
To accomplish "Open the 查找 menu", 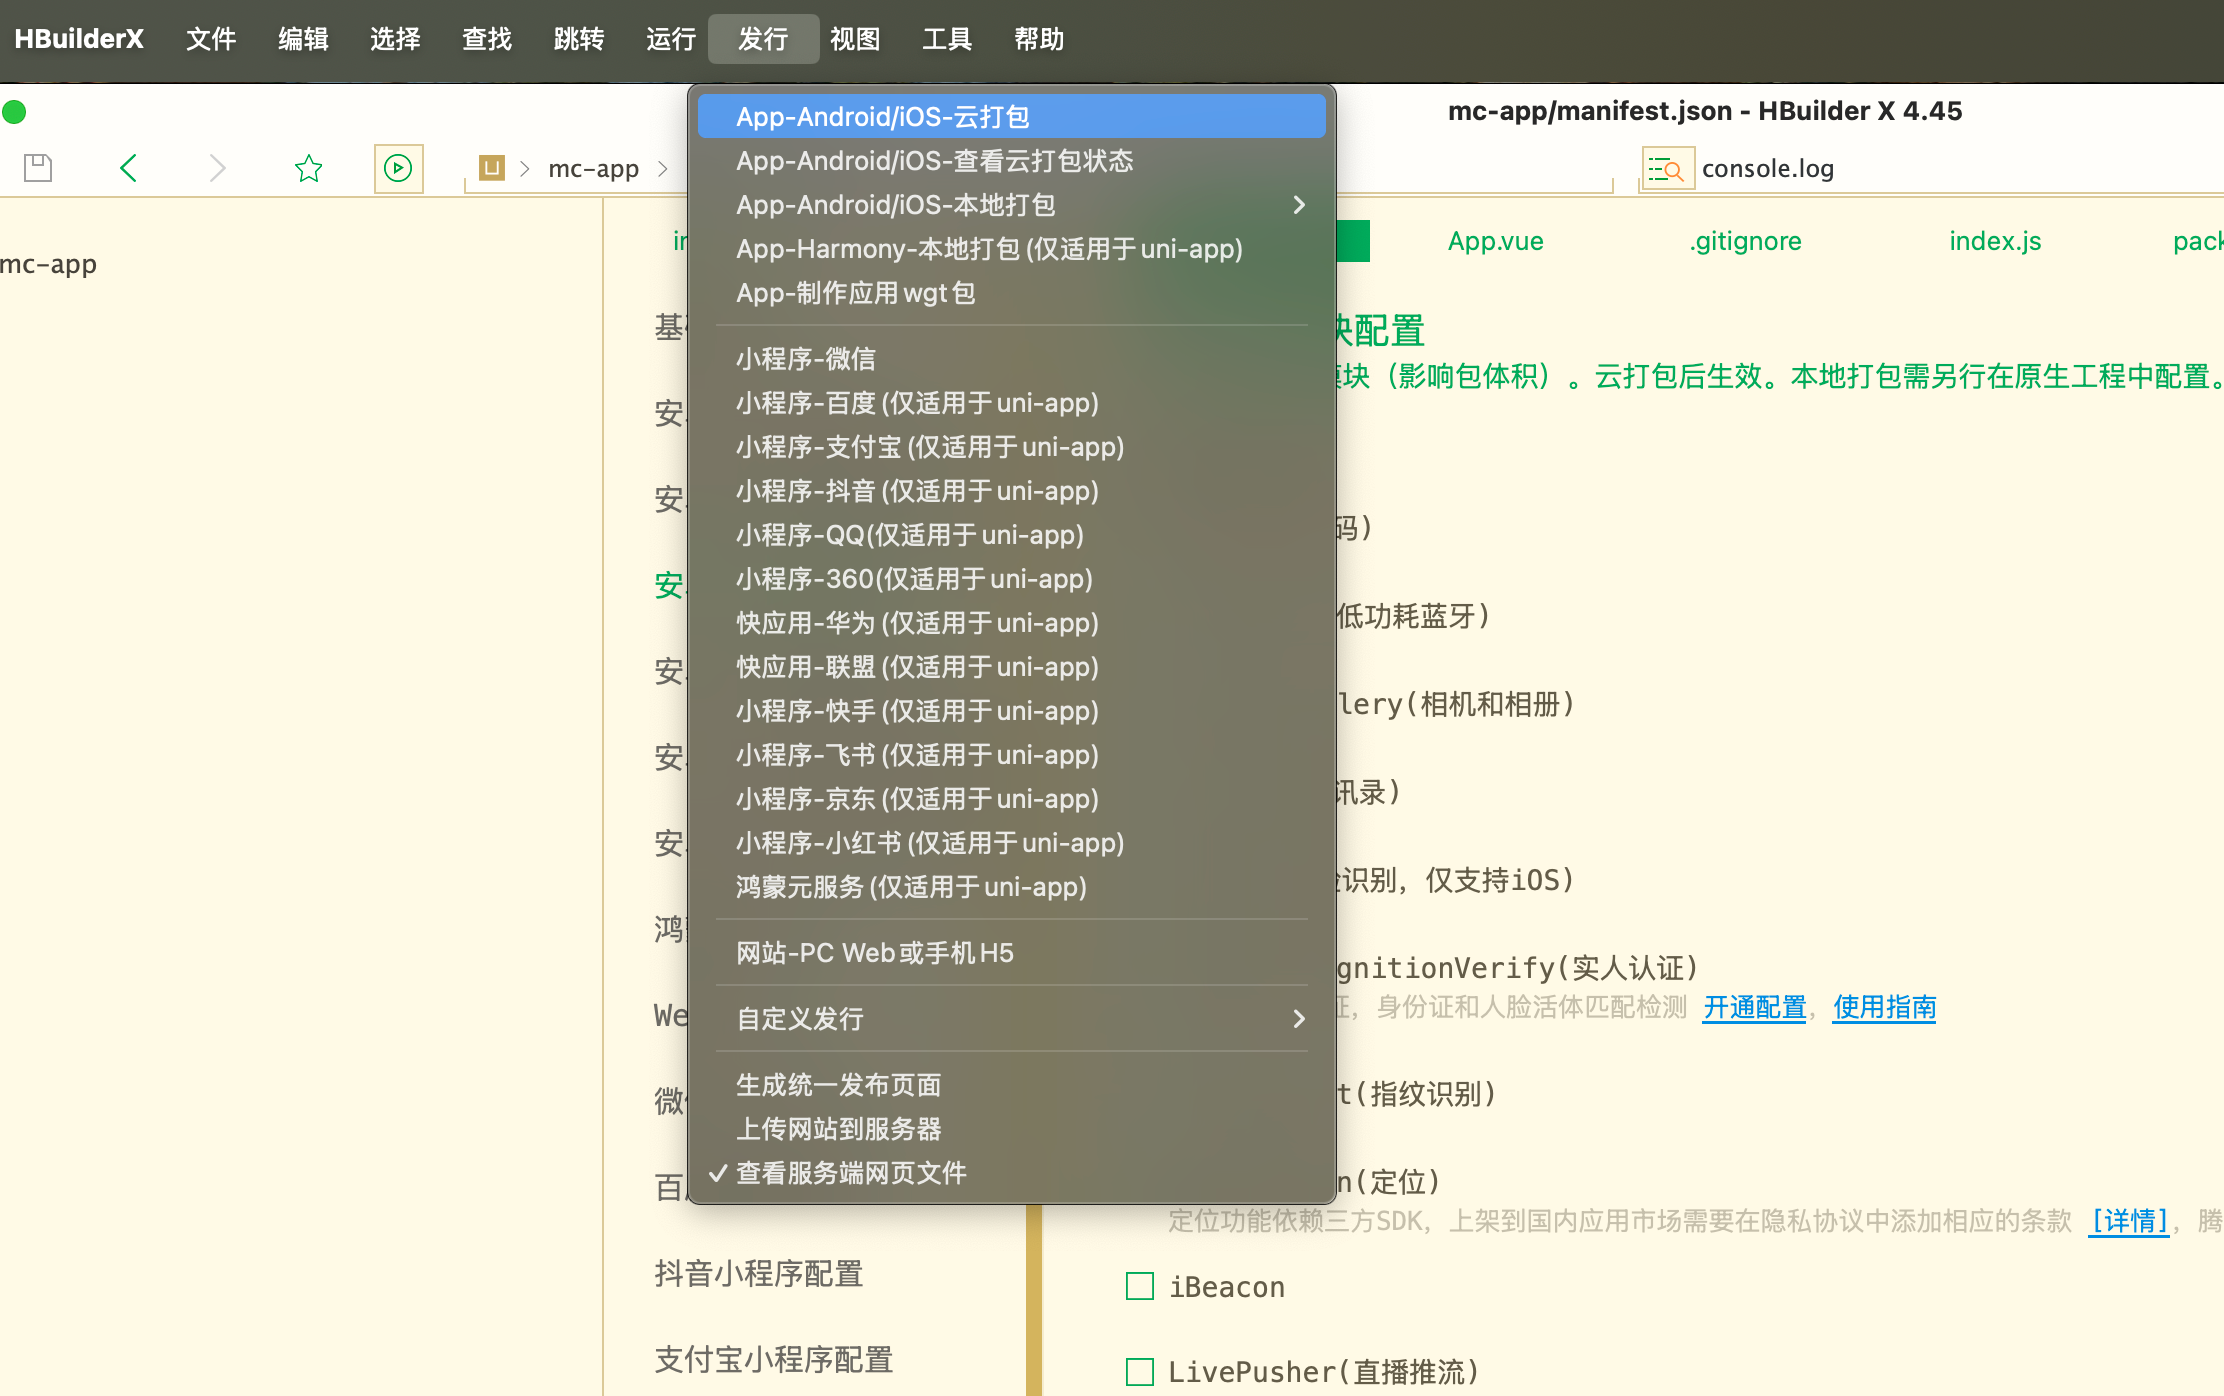I will [487, 39].
